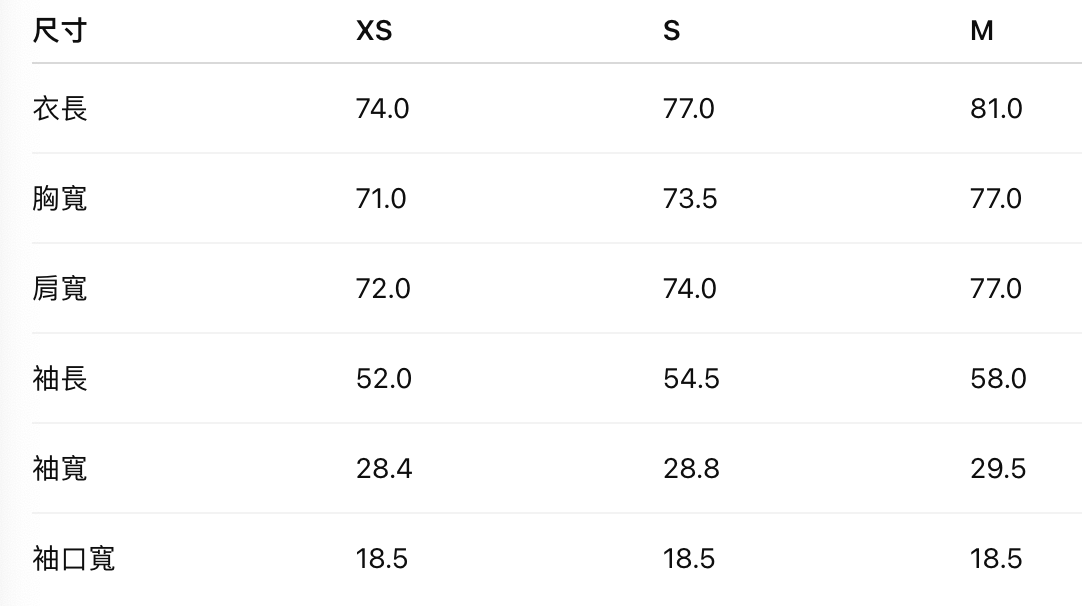Click the 肩寬 row label
Image resolution: width=1082 pixels, height=606 pixels.
click(x=60, y=288)
